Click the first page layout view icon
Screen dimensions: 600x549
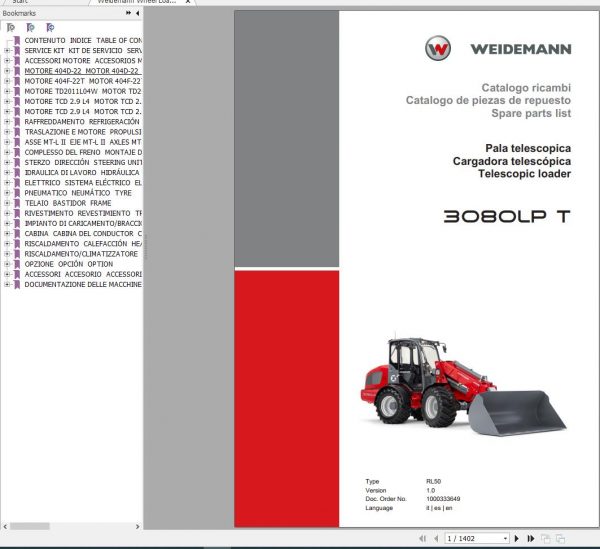pyautogui.click(x=546, y=539)
